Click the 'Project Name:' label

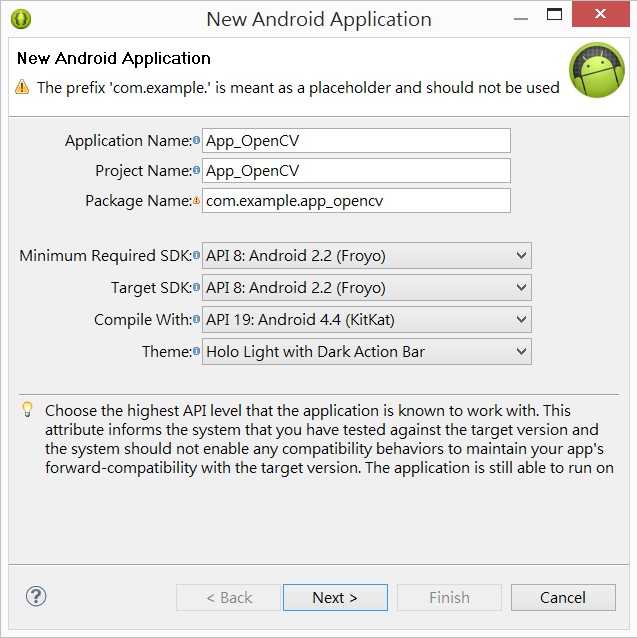pos(144,171)
